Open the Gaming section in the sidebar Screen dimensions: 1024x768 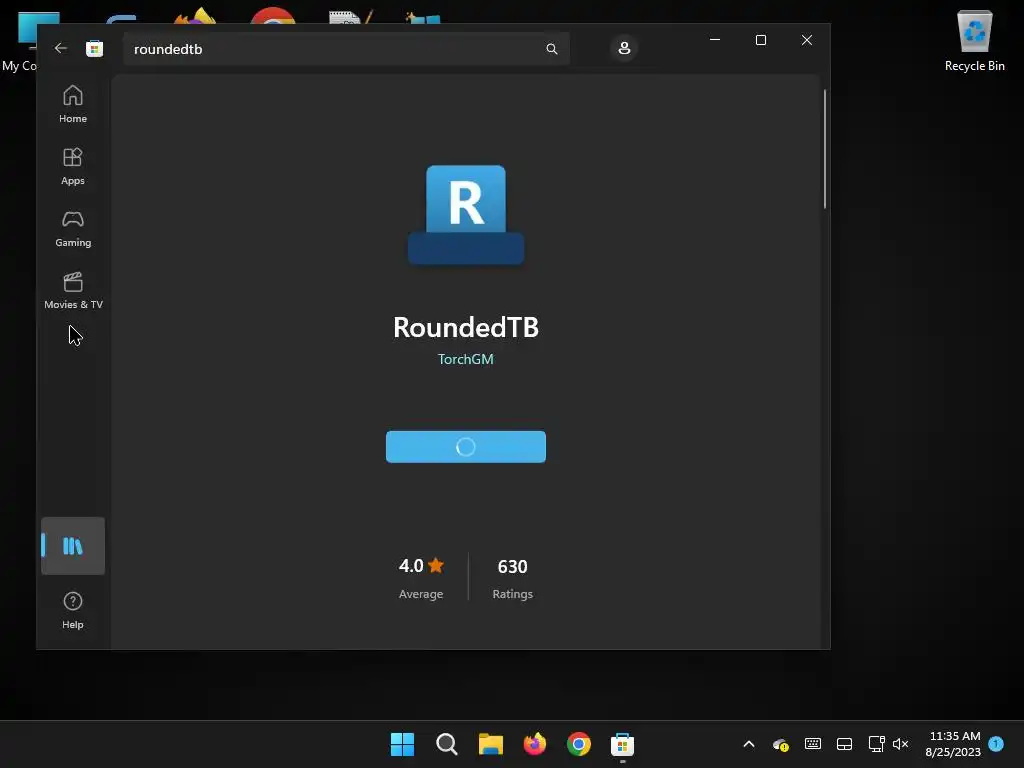point(73,229)
